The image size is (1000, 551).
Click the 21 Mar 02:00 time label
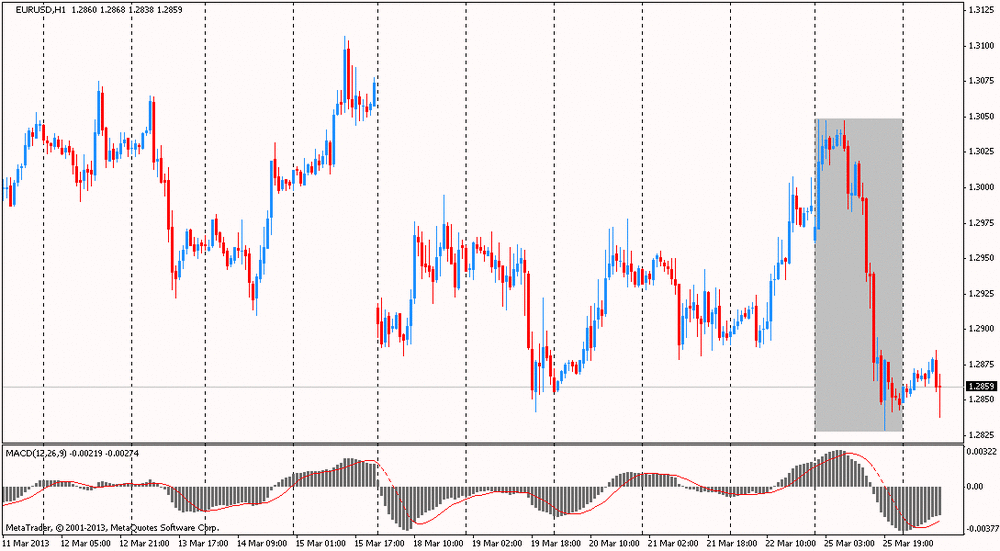point(674,544)
